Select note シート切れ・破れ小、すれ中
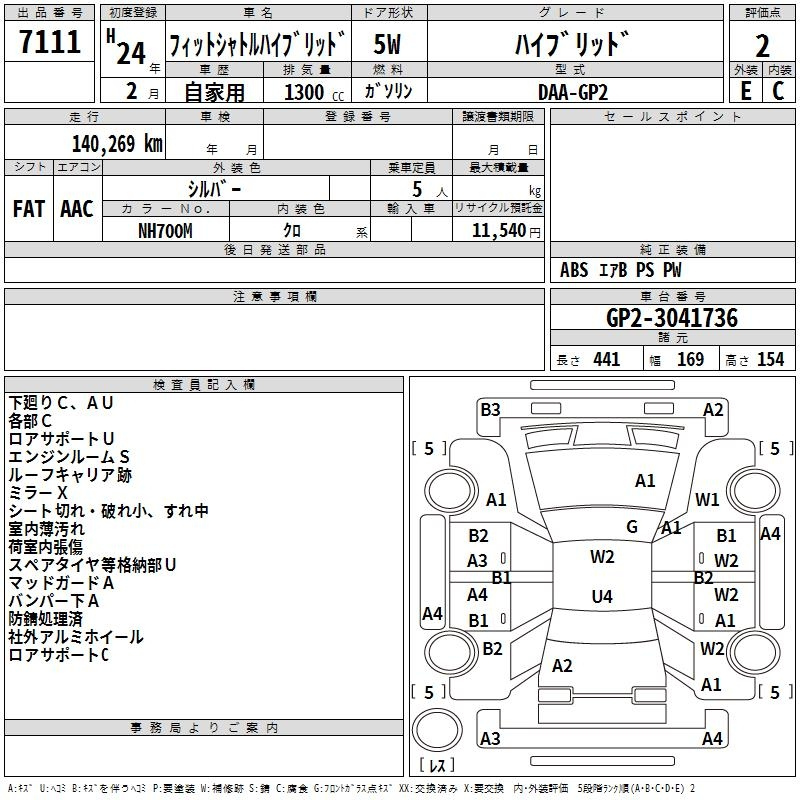This screenshot has height=800, width=800. click(108, 511)
